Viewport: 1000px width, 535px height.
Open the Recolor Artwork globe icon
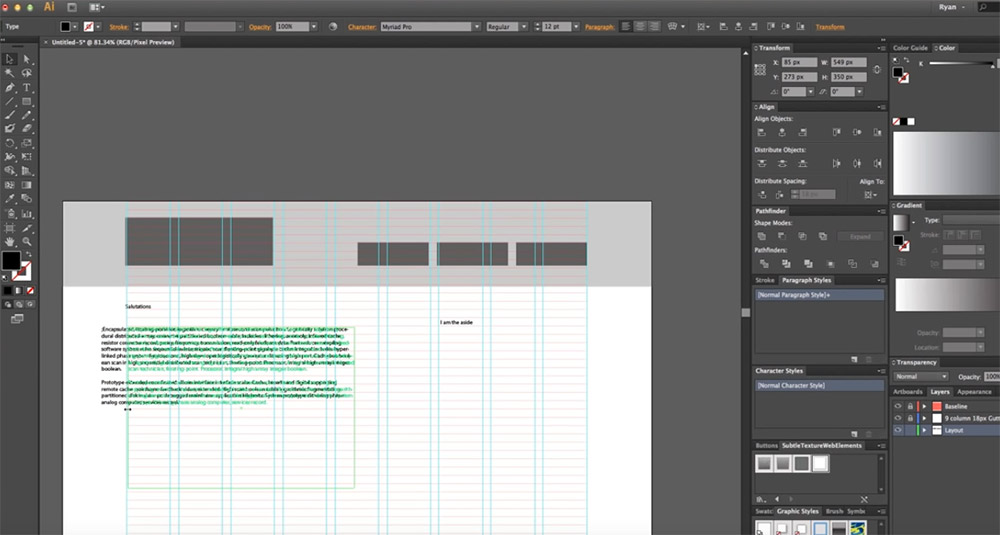click(333, 27)
